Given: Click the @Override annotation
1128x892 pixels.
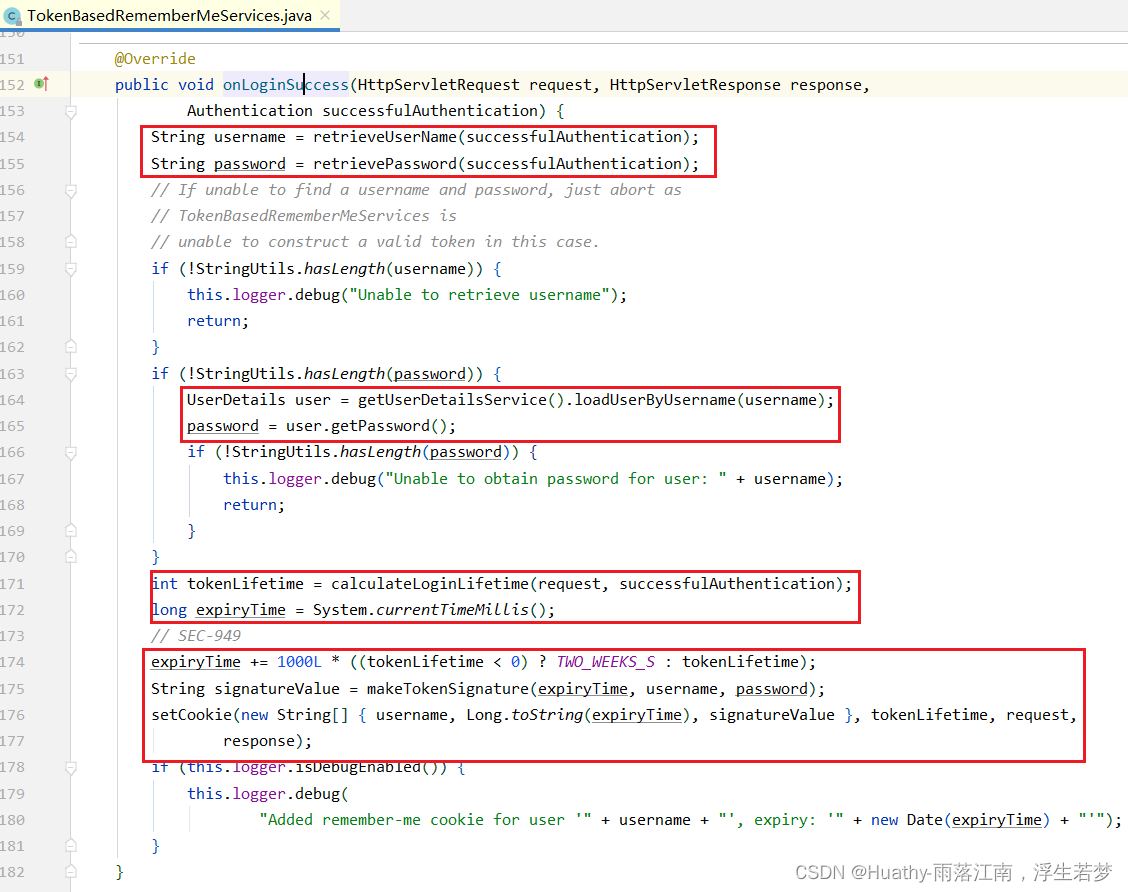Looking at the screenshot, I should point(155,58).
